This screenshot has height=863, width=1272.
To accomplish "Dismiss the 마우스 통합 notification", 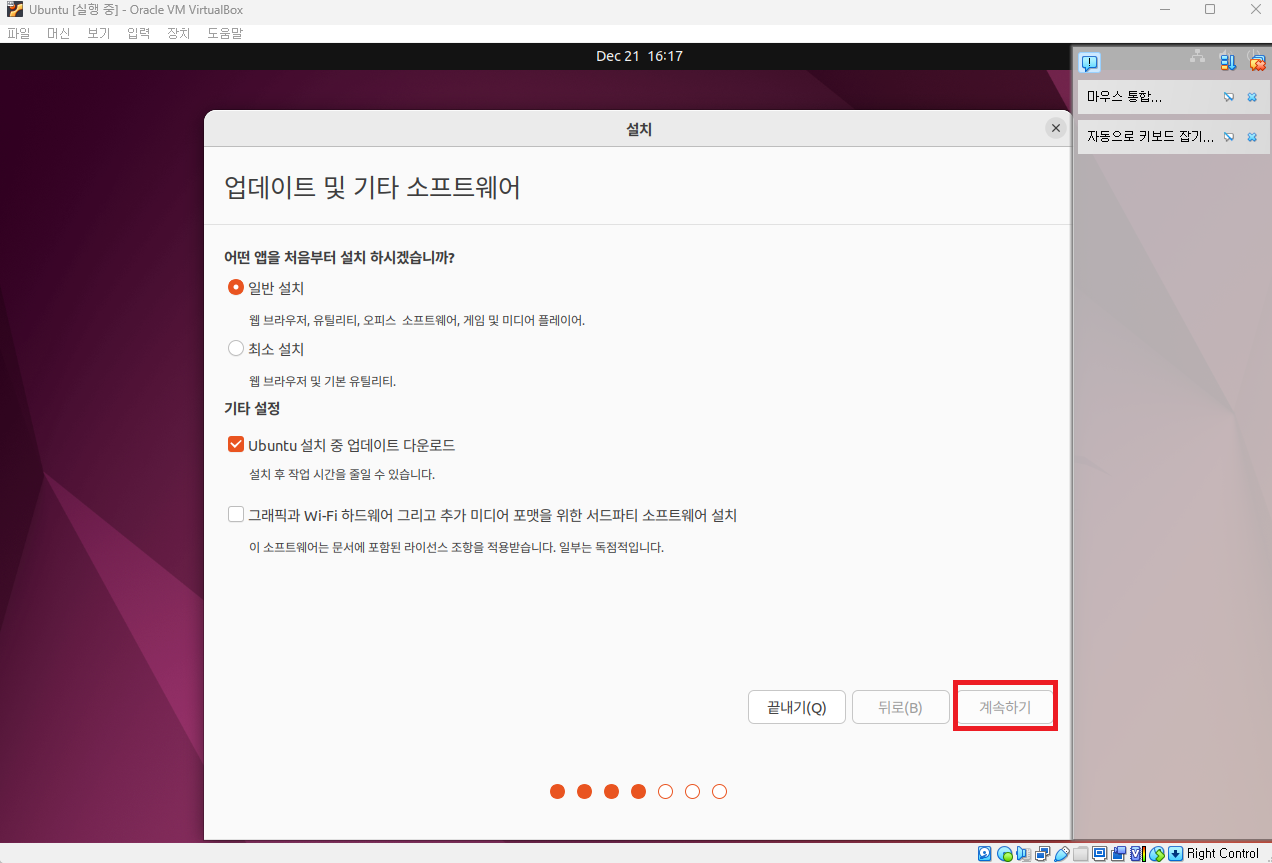I will click(x=1252, y=97).
